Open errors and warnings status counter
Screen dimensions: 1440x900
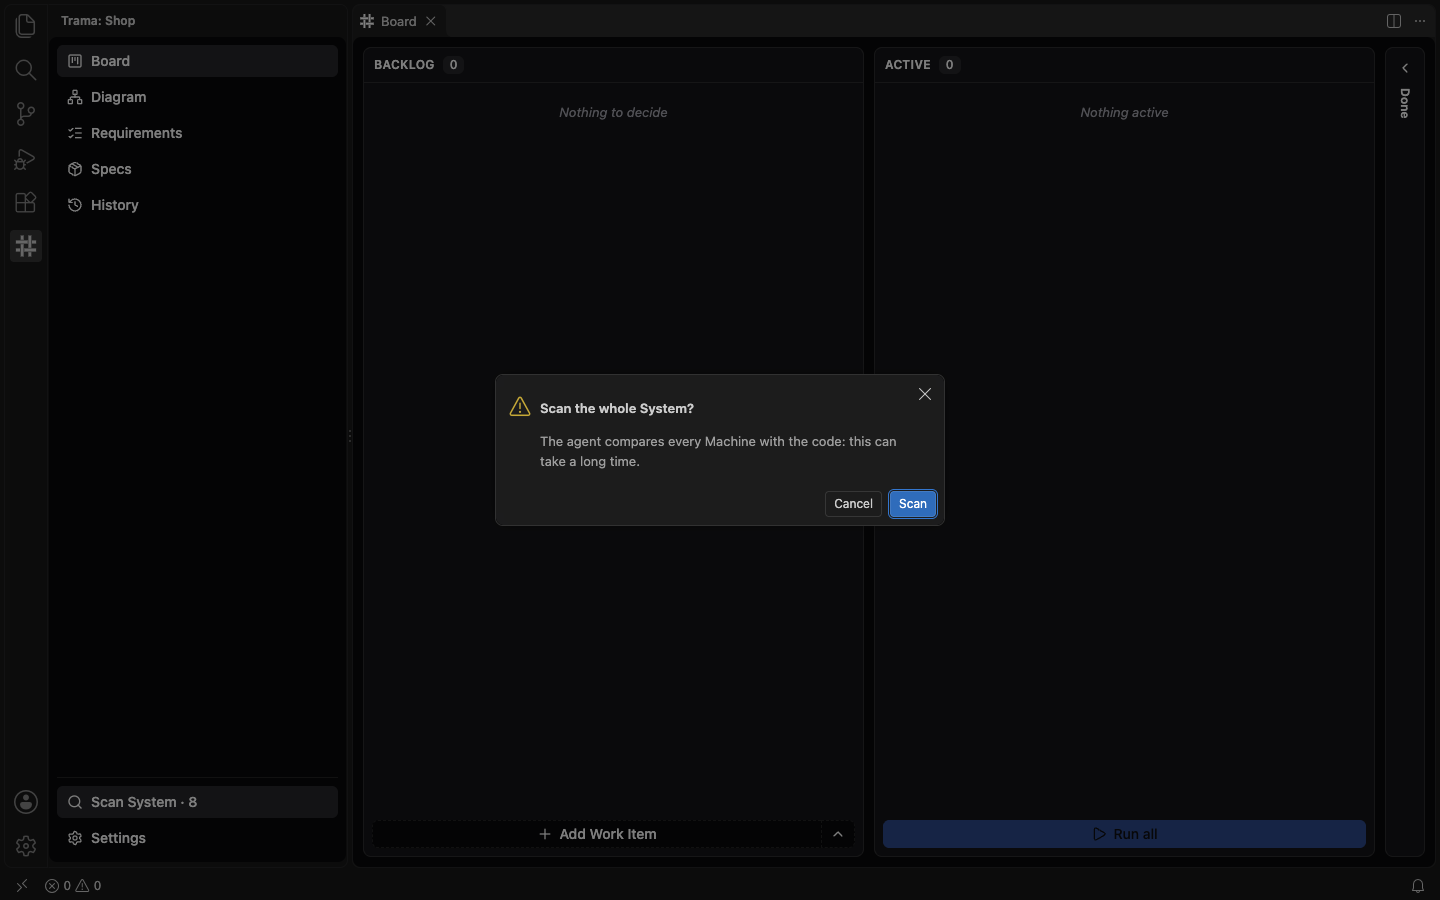(x=73, y=886)
